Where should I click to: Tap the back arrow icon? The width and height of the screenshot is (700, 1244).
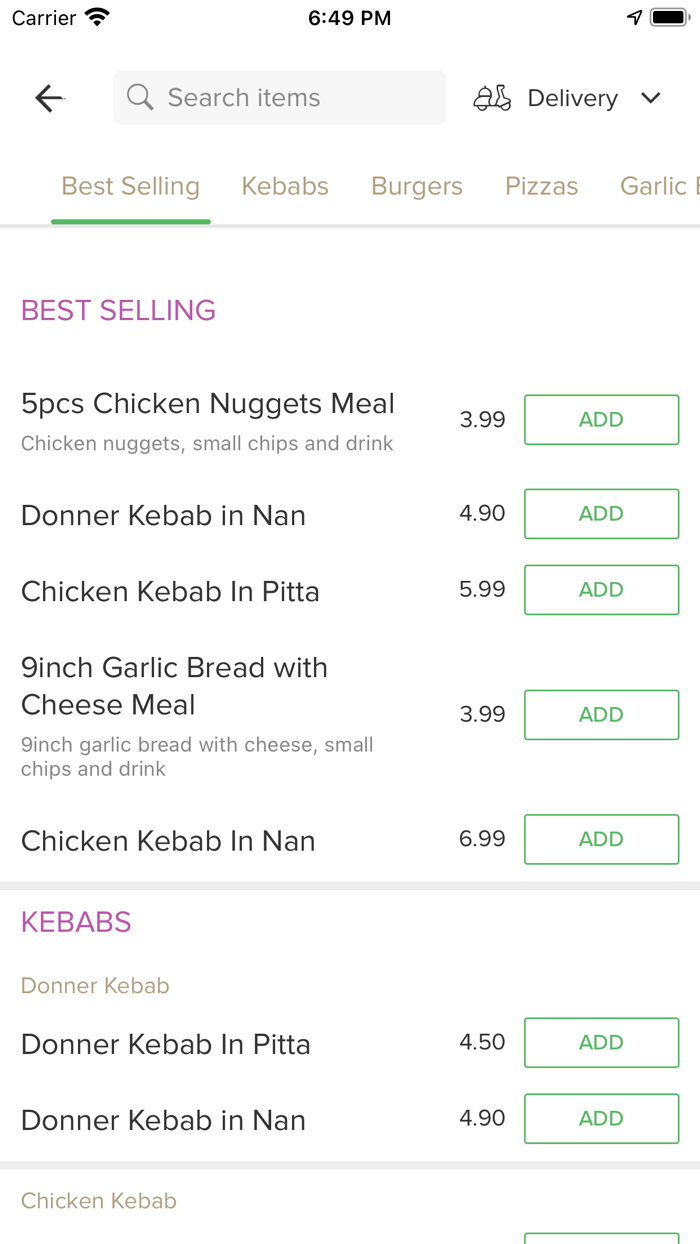[x=49, y=98]
